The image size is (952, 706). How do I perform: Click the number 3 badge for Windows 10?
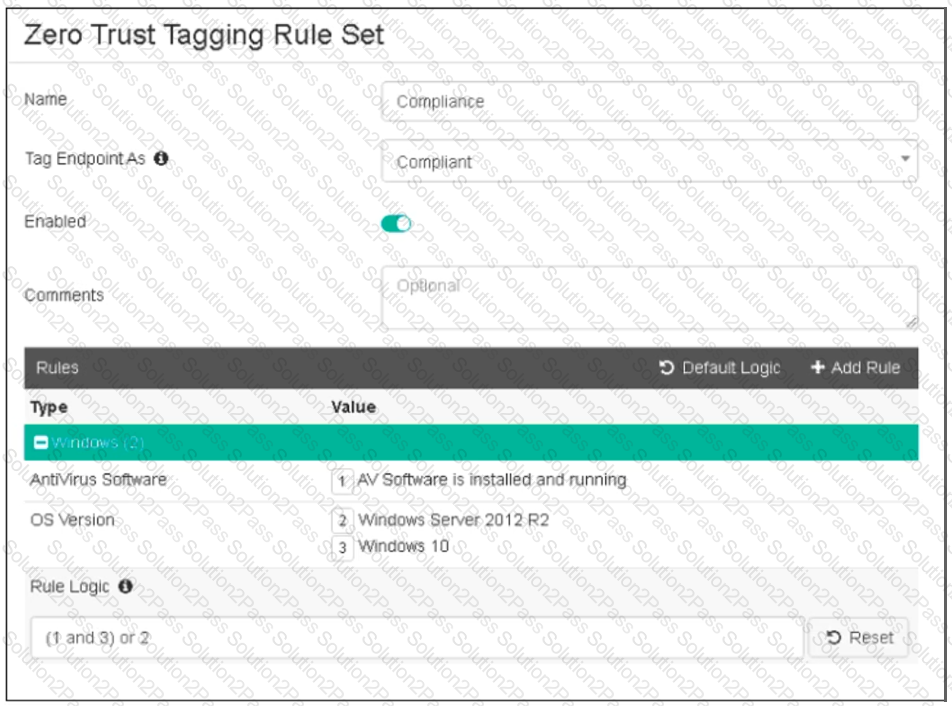pyautogui.click(x=342, y=548)
